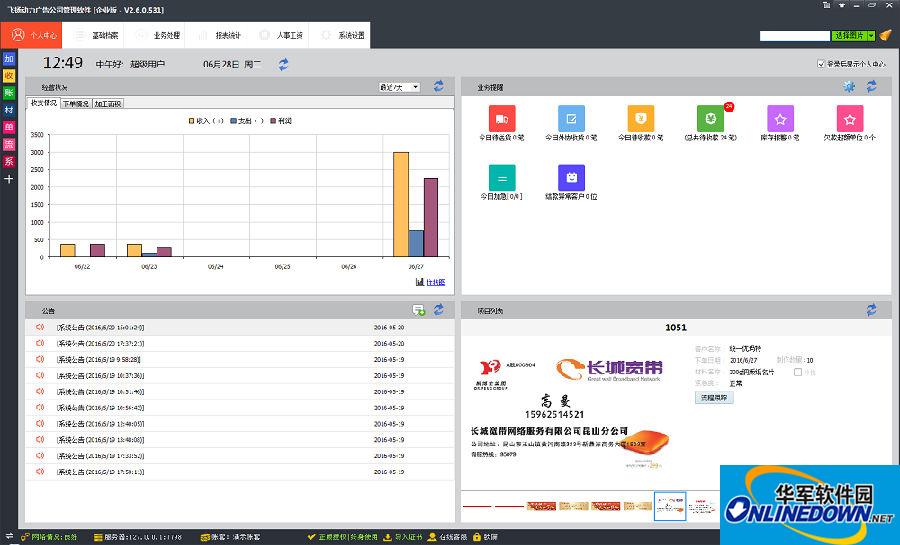Click 正版授权 license status

[343, 537]
